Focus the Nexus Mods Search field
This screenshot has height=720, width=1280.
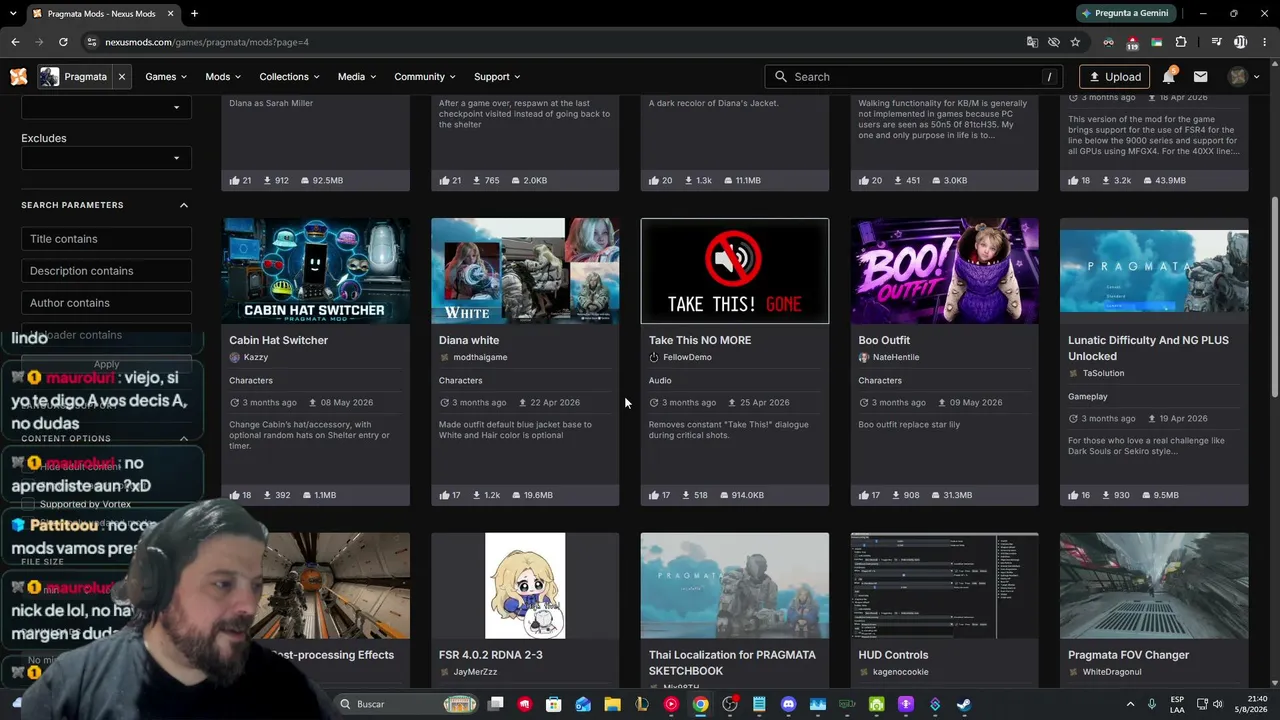click(914, 77)
